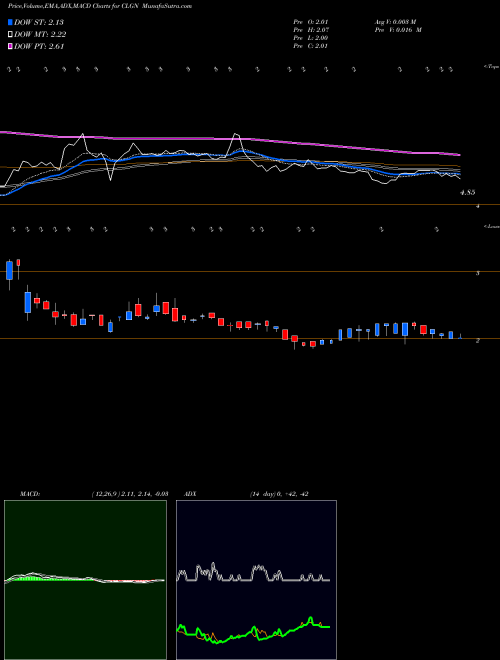Select the 'DOW PT: 2.61' legend label
The image size is (500, 660).
point(39,46)
